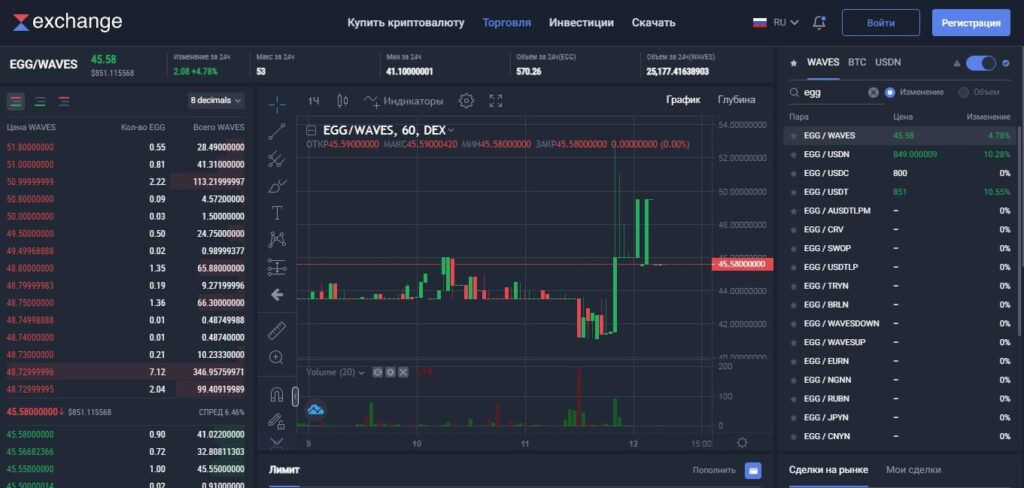Enter fullscreen chart mode
This screenshot has height=488, width=1024.
click(x=496, y=101)
